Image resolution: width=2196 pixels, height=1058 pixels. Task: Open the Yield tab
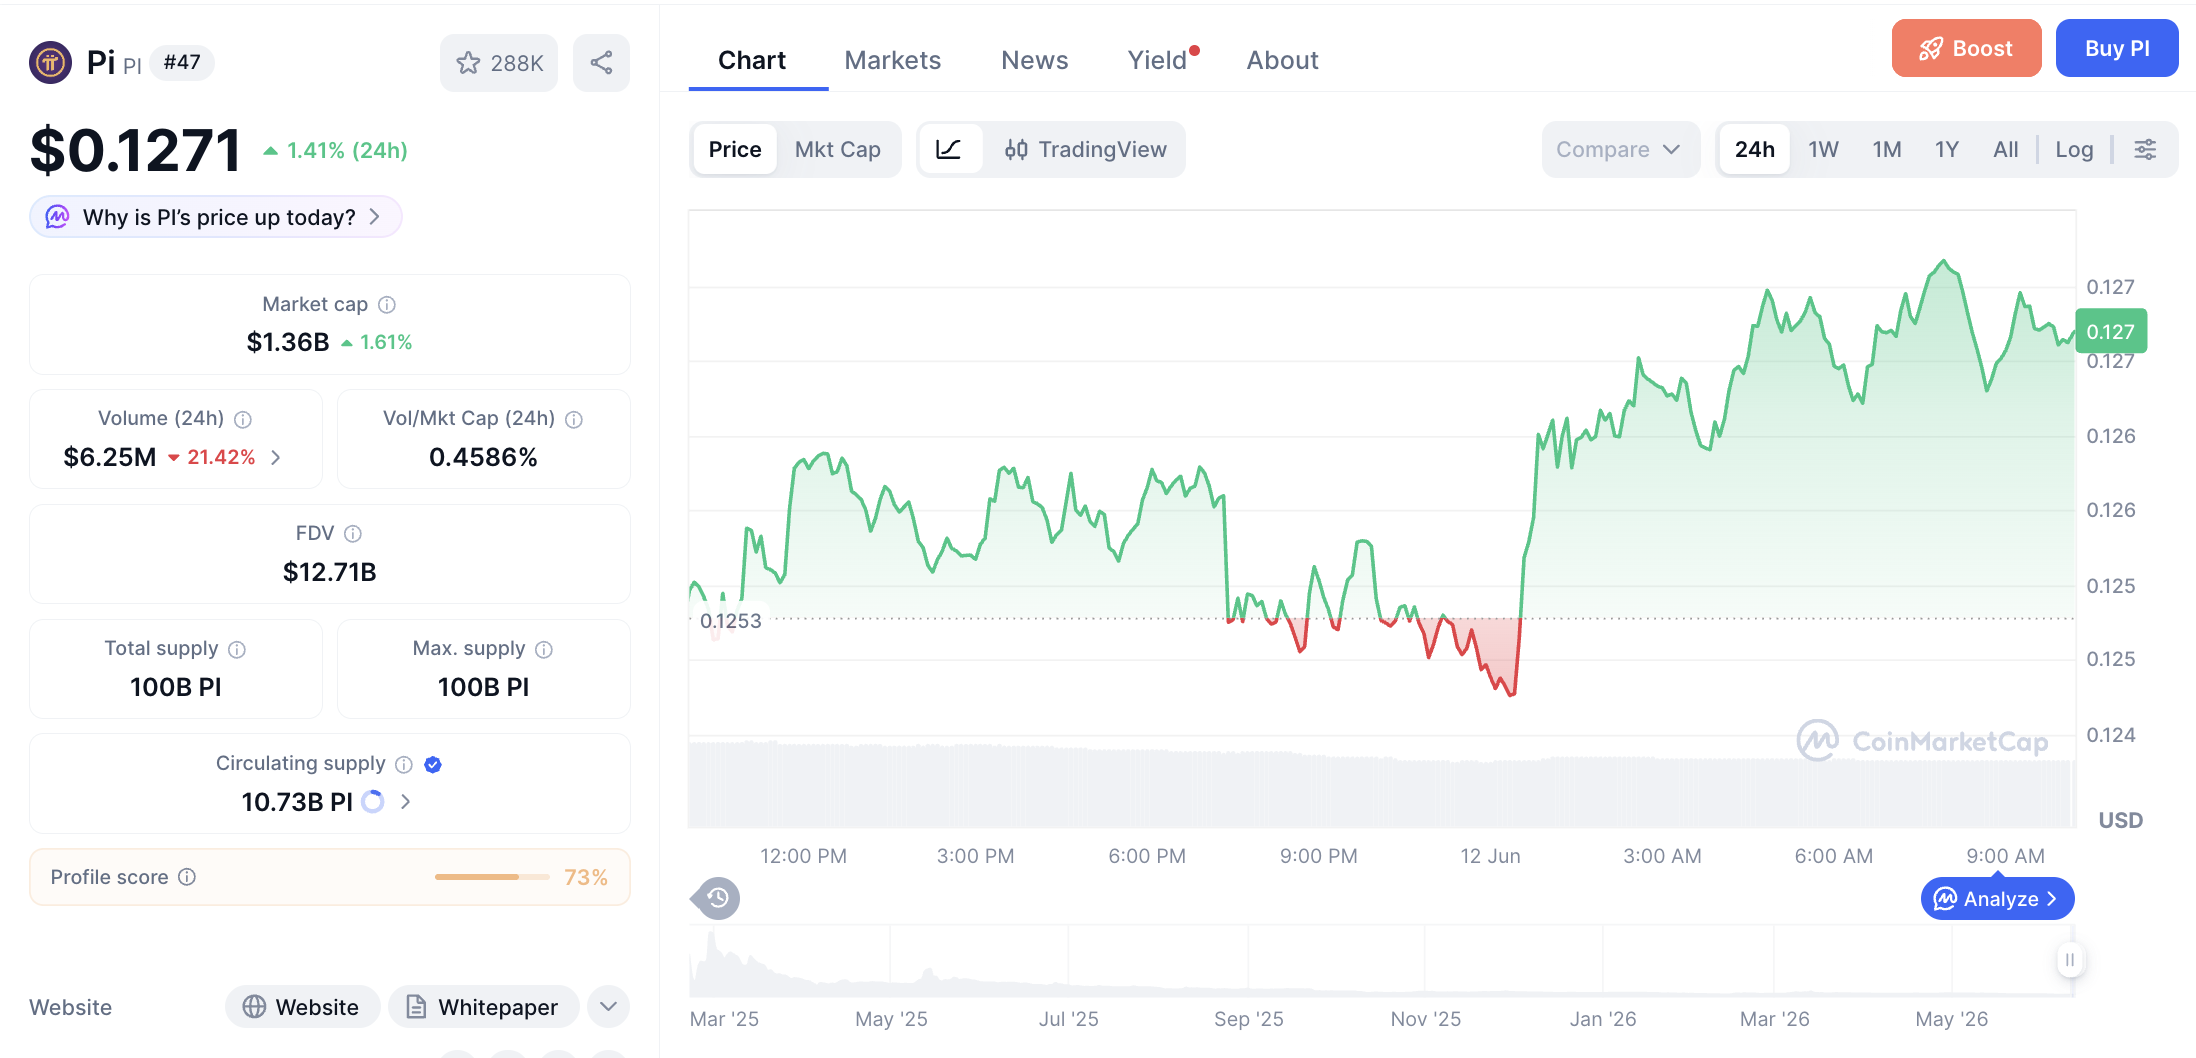[1160, 60]
